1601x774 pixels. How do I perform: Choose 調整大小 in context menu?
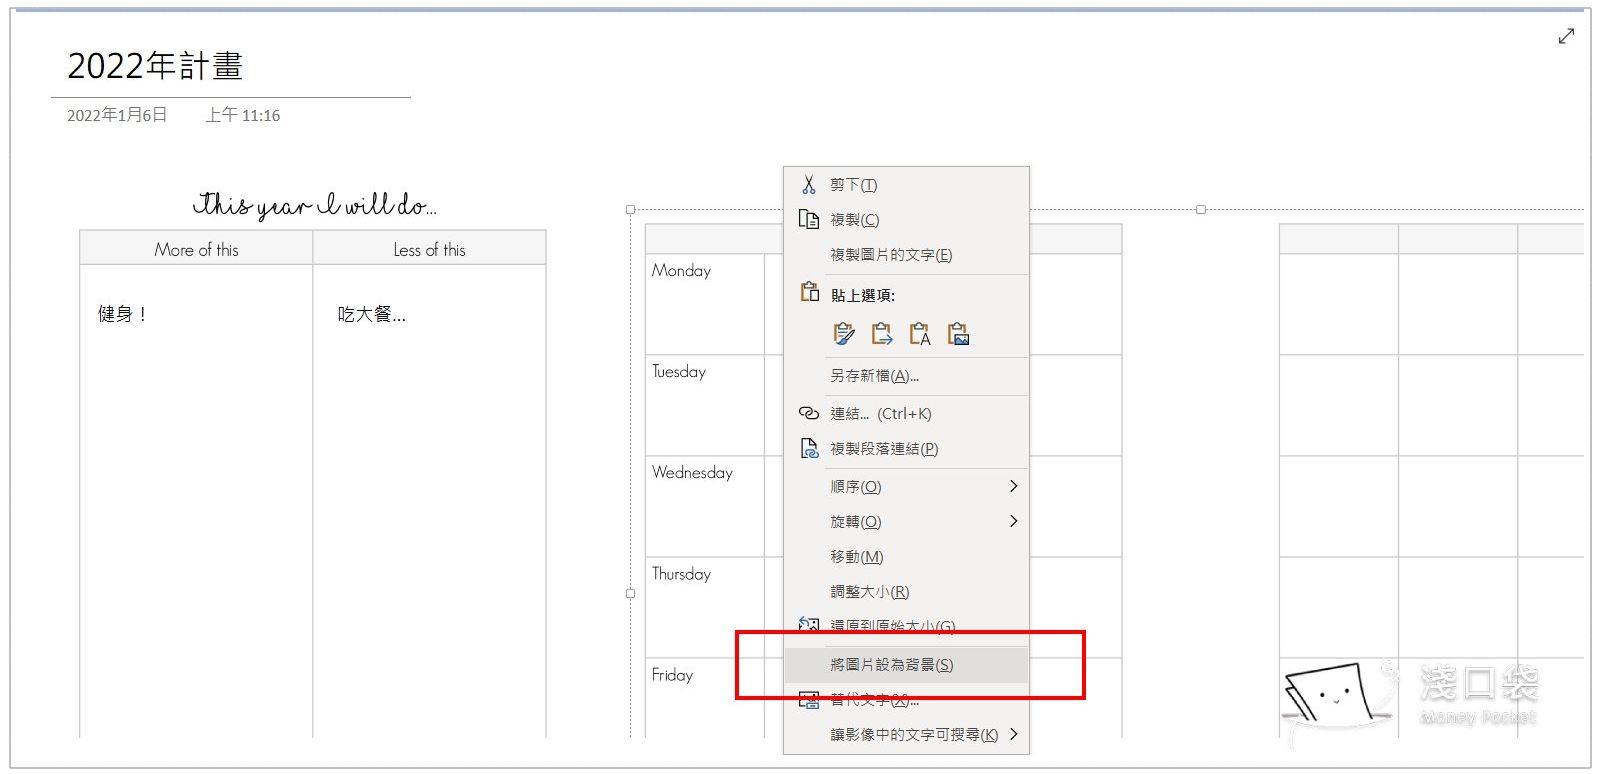[x=869, y=592]
